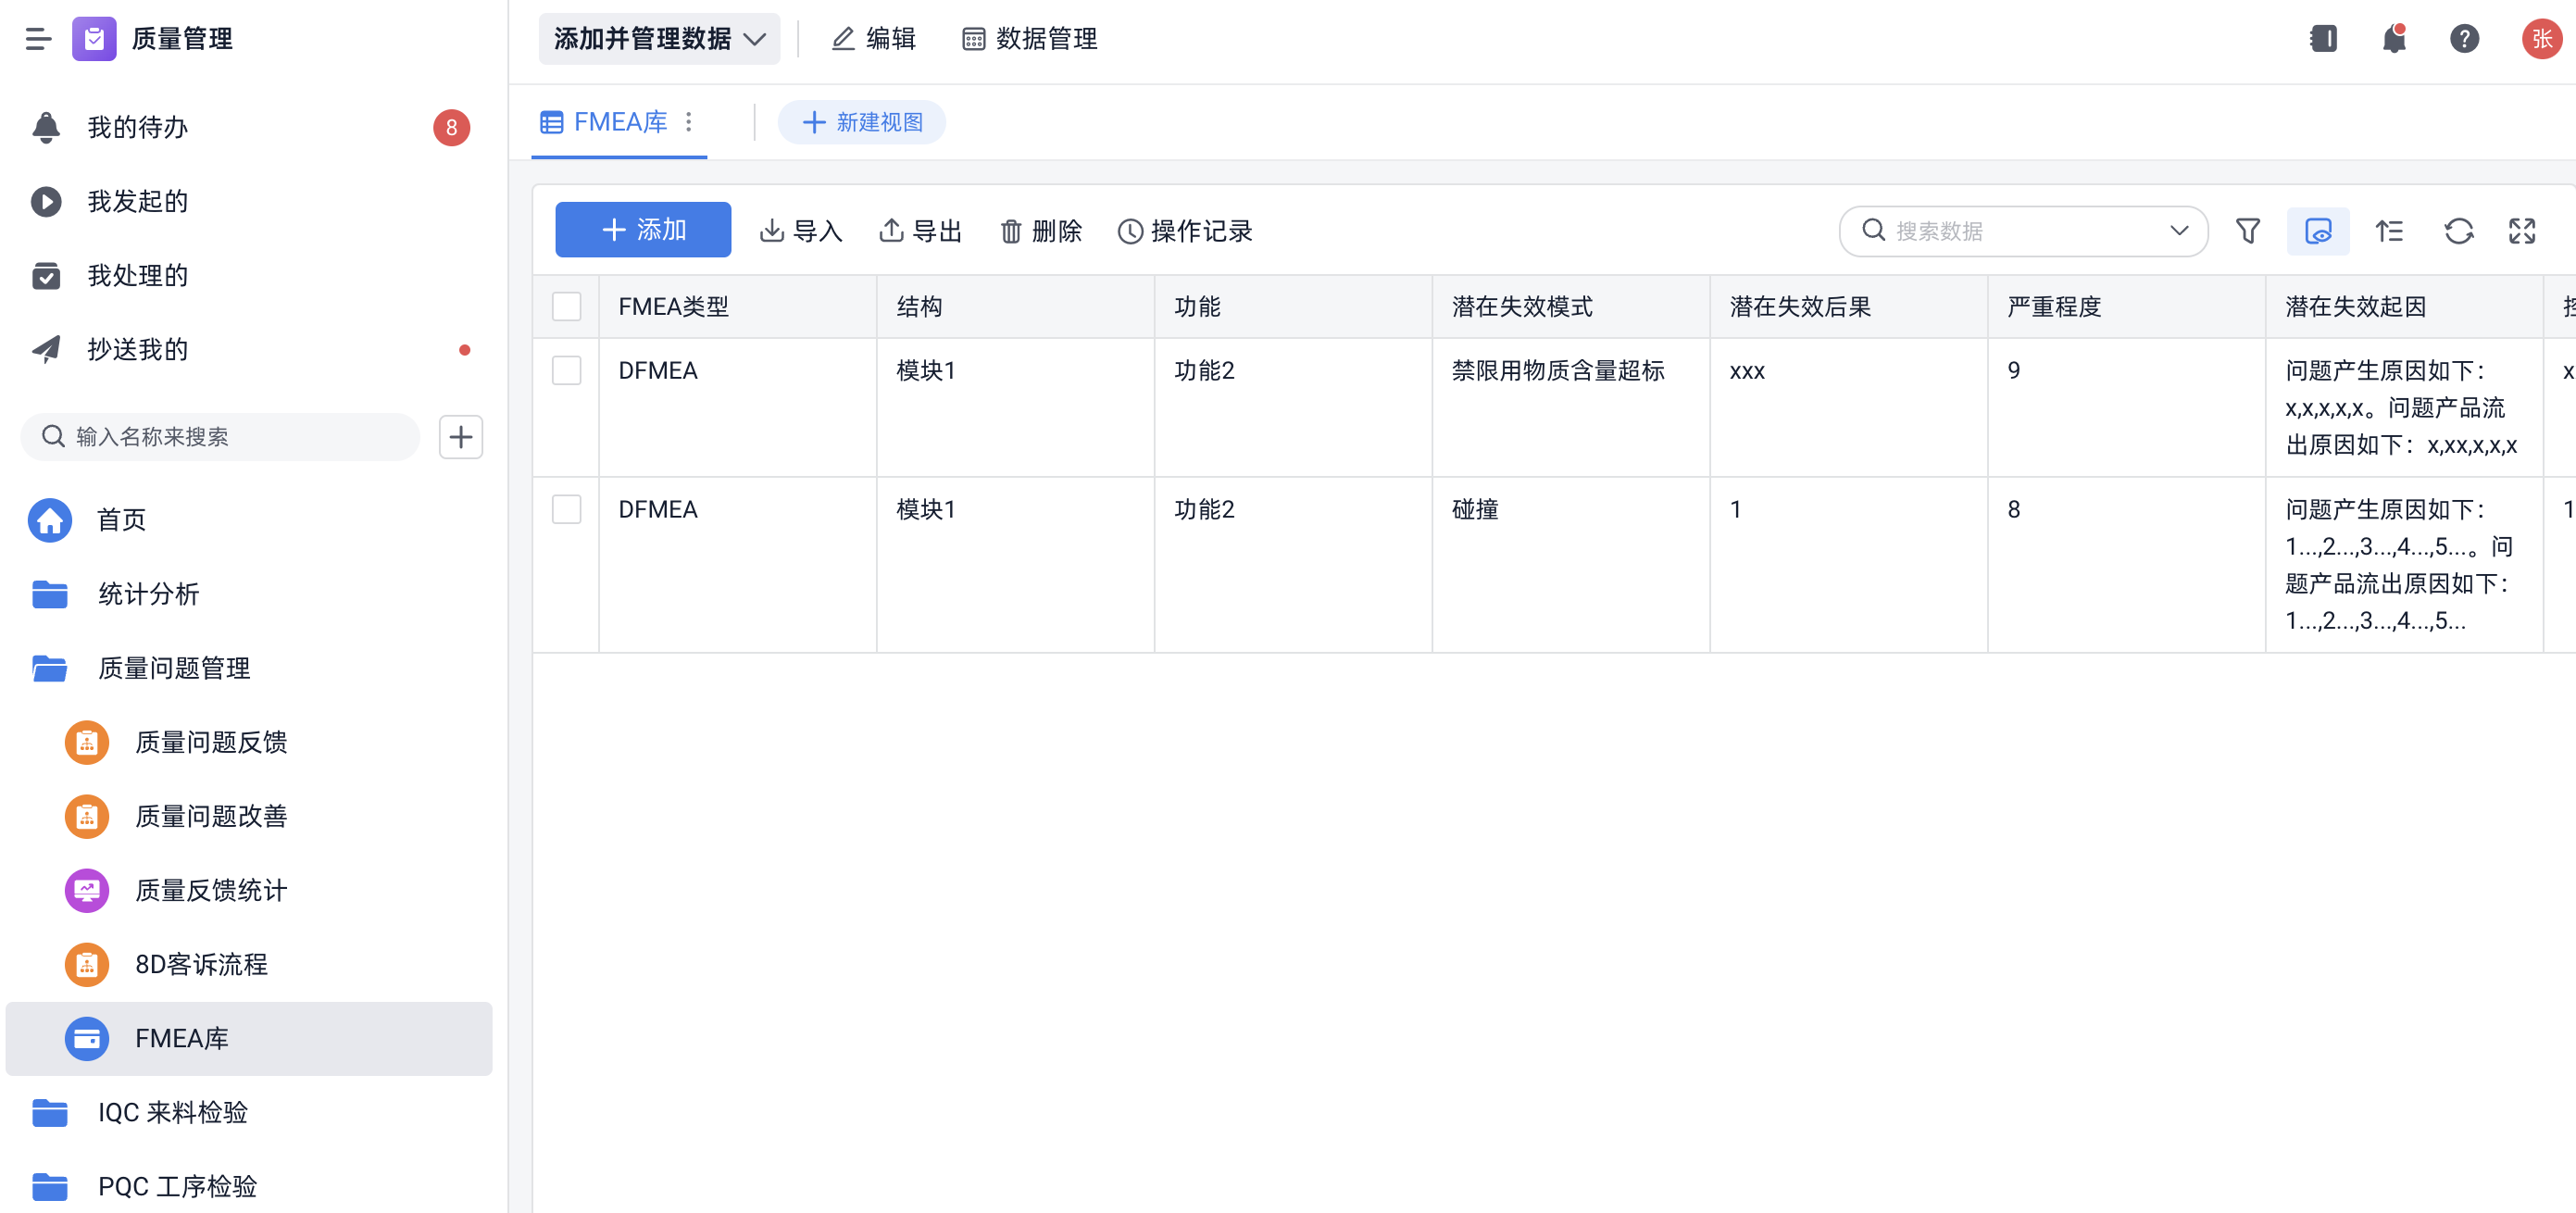
Task: Click the notification bell icon
Action: click(2393, 39)
